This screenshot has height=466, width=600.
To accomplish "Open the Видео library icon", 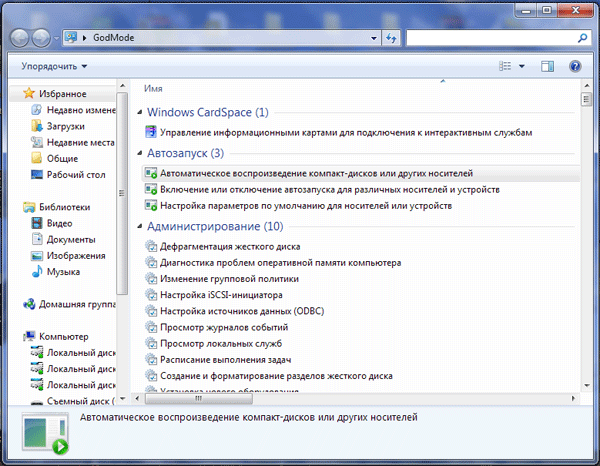I will pos(37,223).
